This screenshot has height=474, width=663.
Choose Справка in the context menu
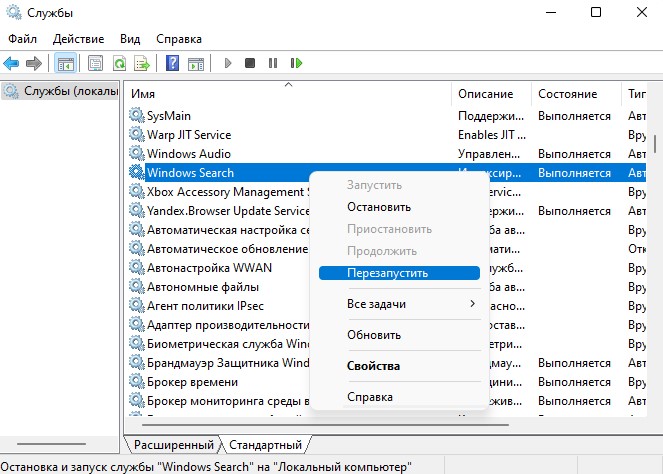(x=399, y=397)
